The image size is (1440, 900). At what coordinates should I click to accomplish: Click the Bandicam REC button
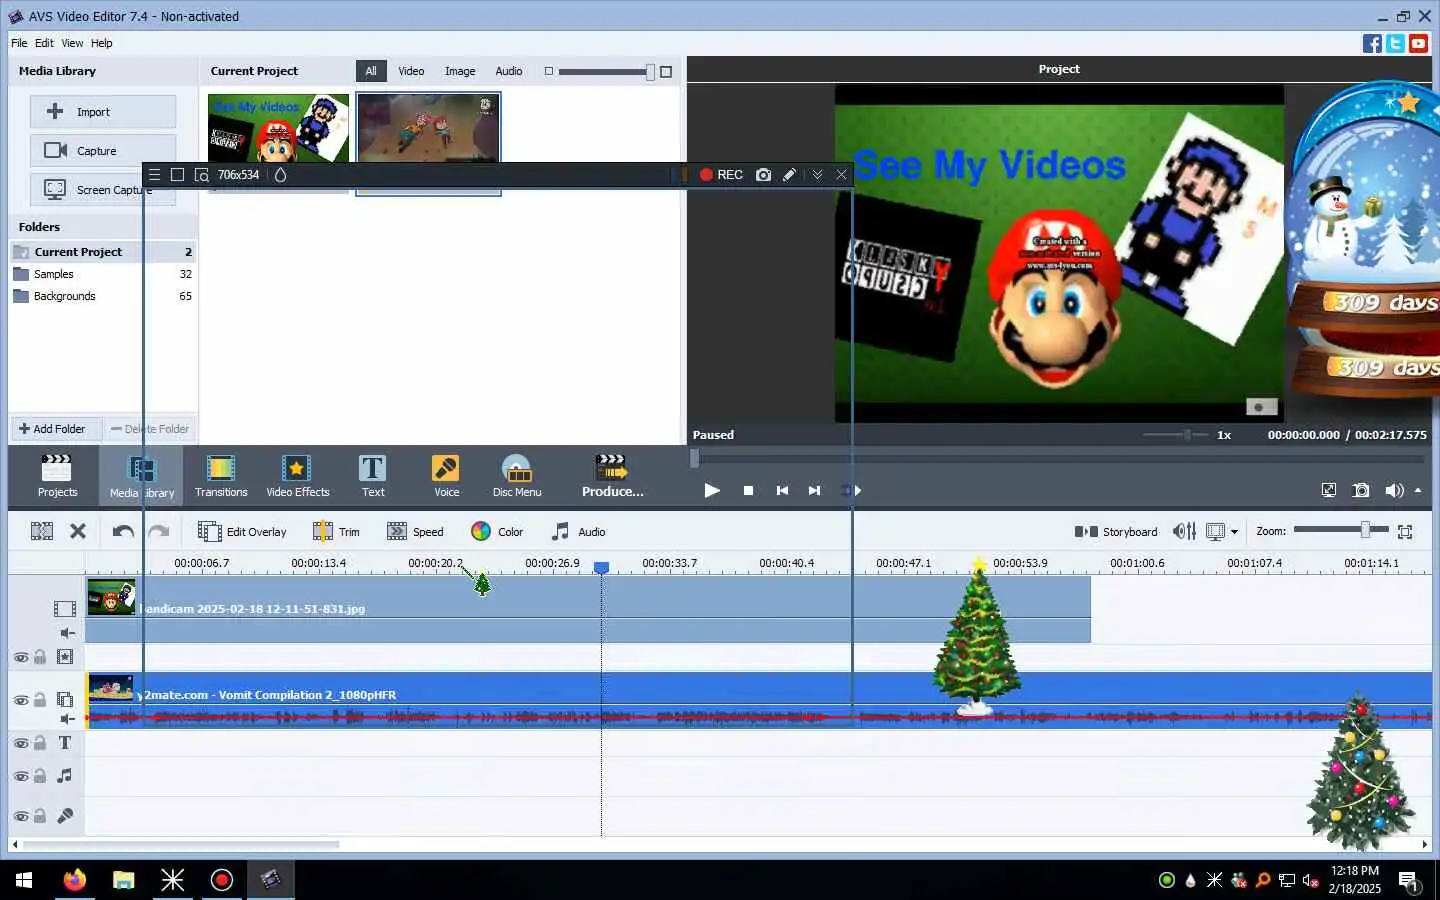click(721, 174)
